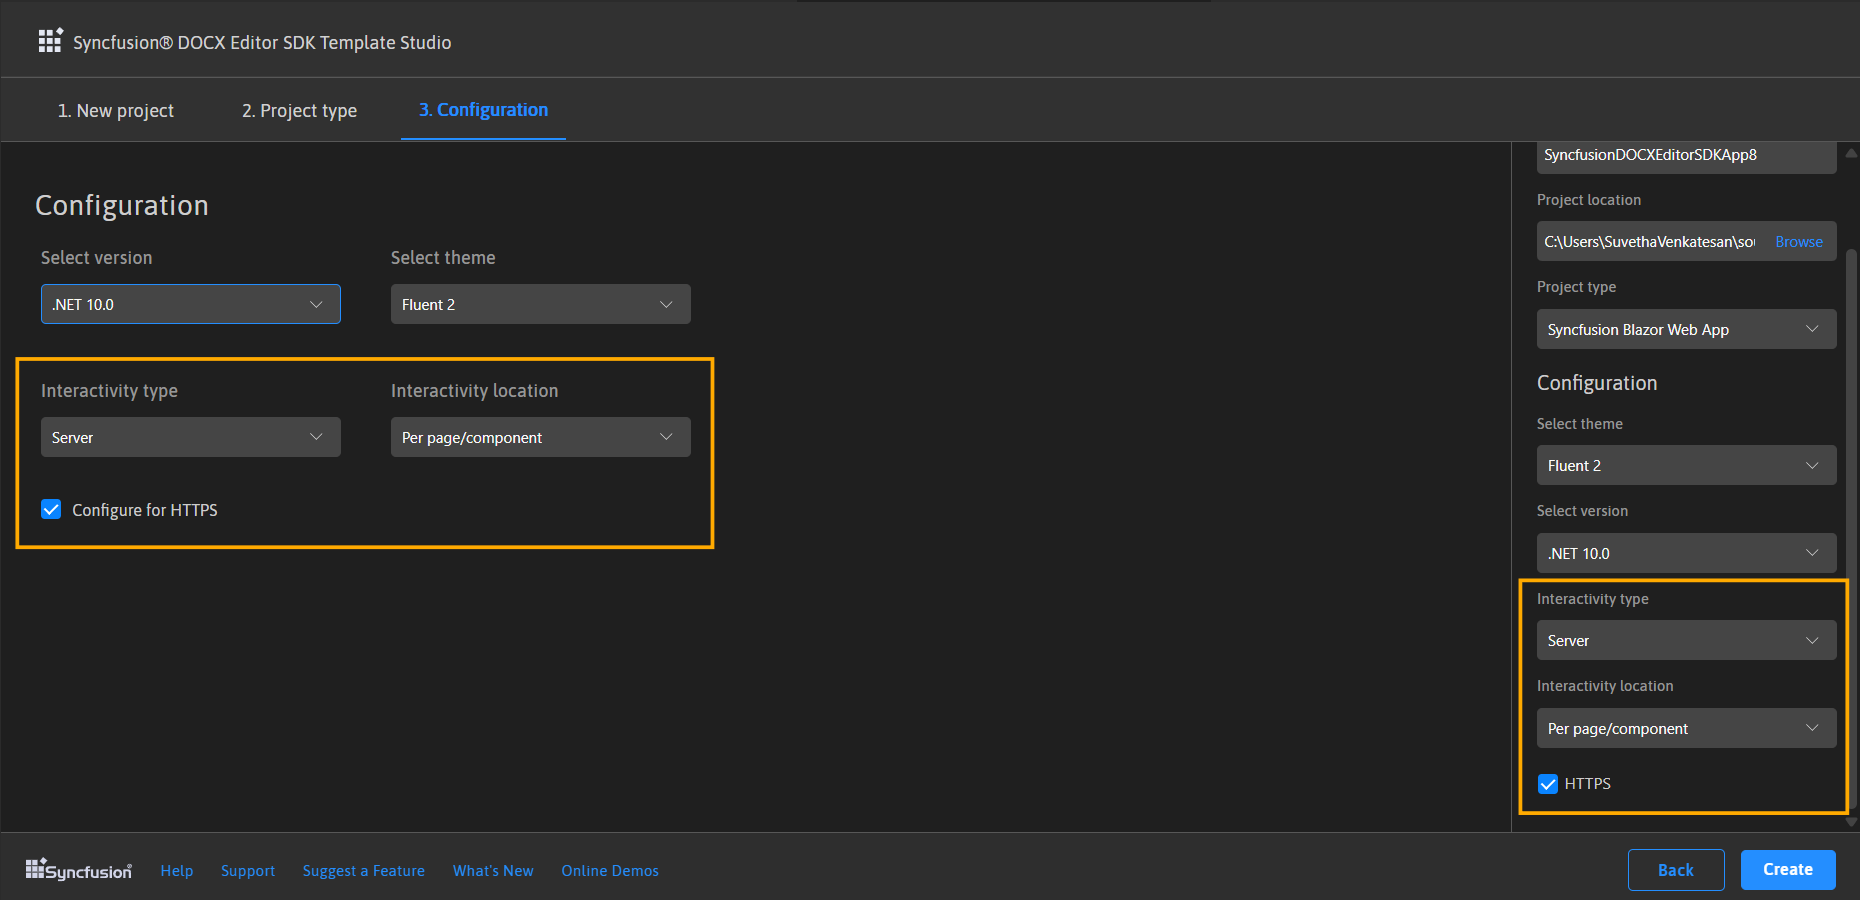Screen dimensions: 1860x900
Task: Click the Back button
Action: [x=1676, y=869]
